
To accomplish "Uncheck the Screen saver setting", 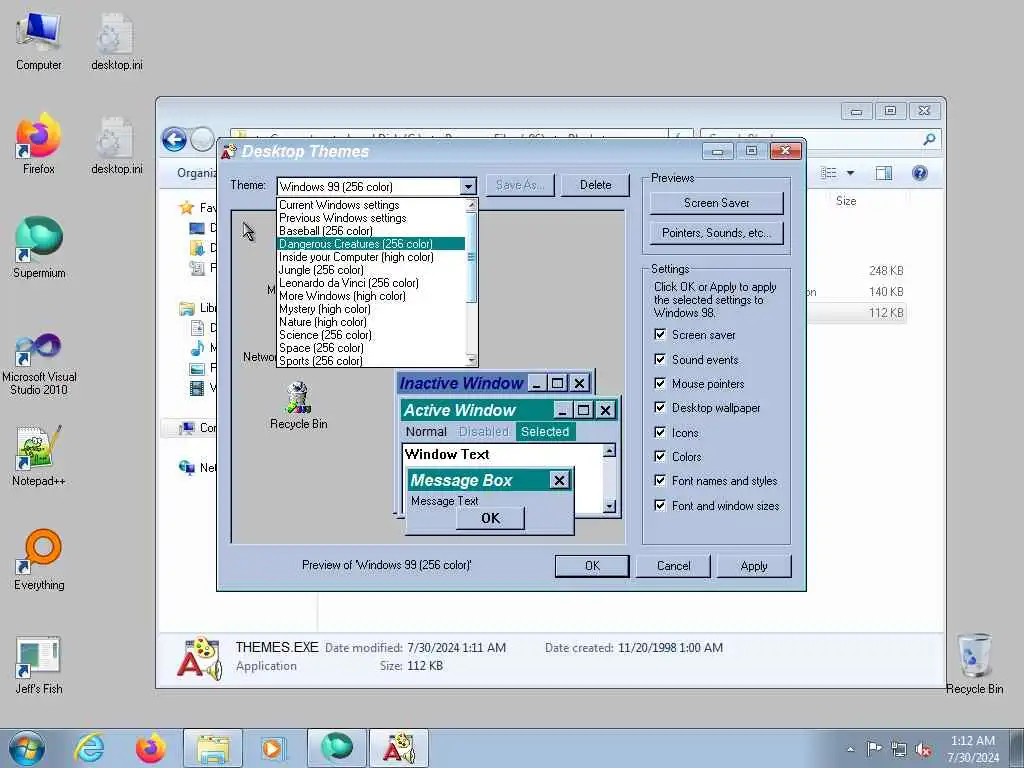I will [x=660, y=334].
